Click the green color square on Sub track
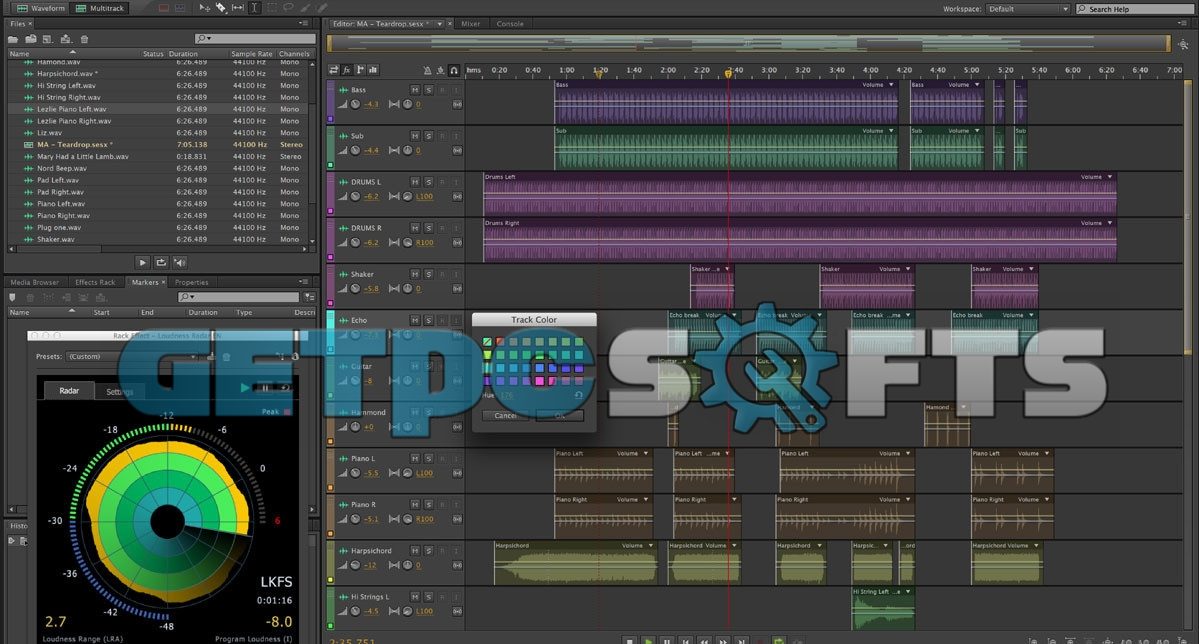This screenshot has height=644, width=1199. 330,164
